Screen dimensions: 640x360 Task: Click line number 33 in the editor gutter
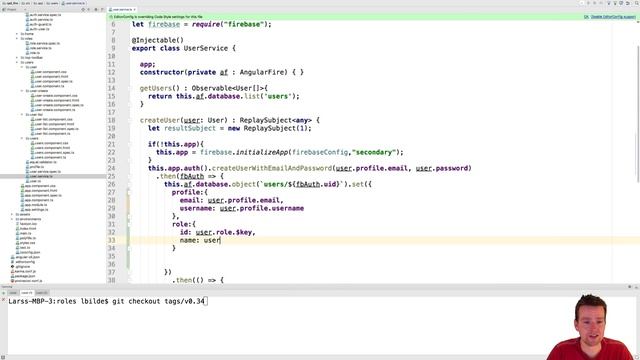click(111, 240)
